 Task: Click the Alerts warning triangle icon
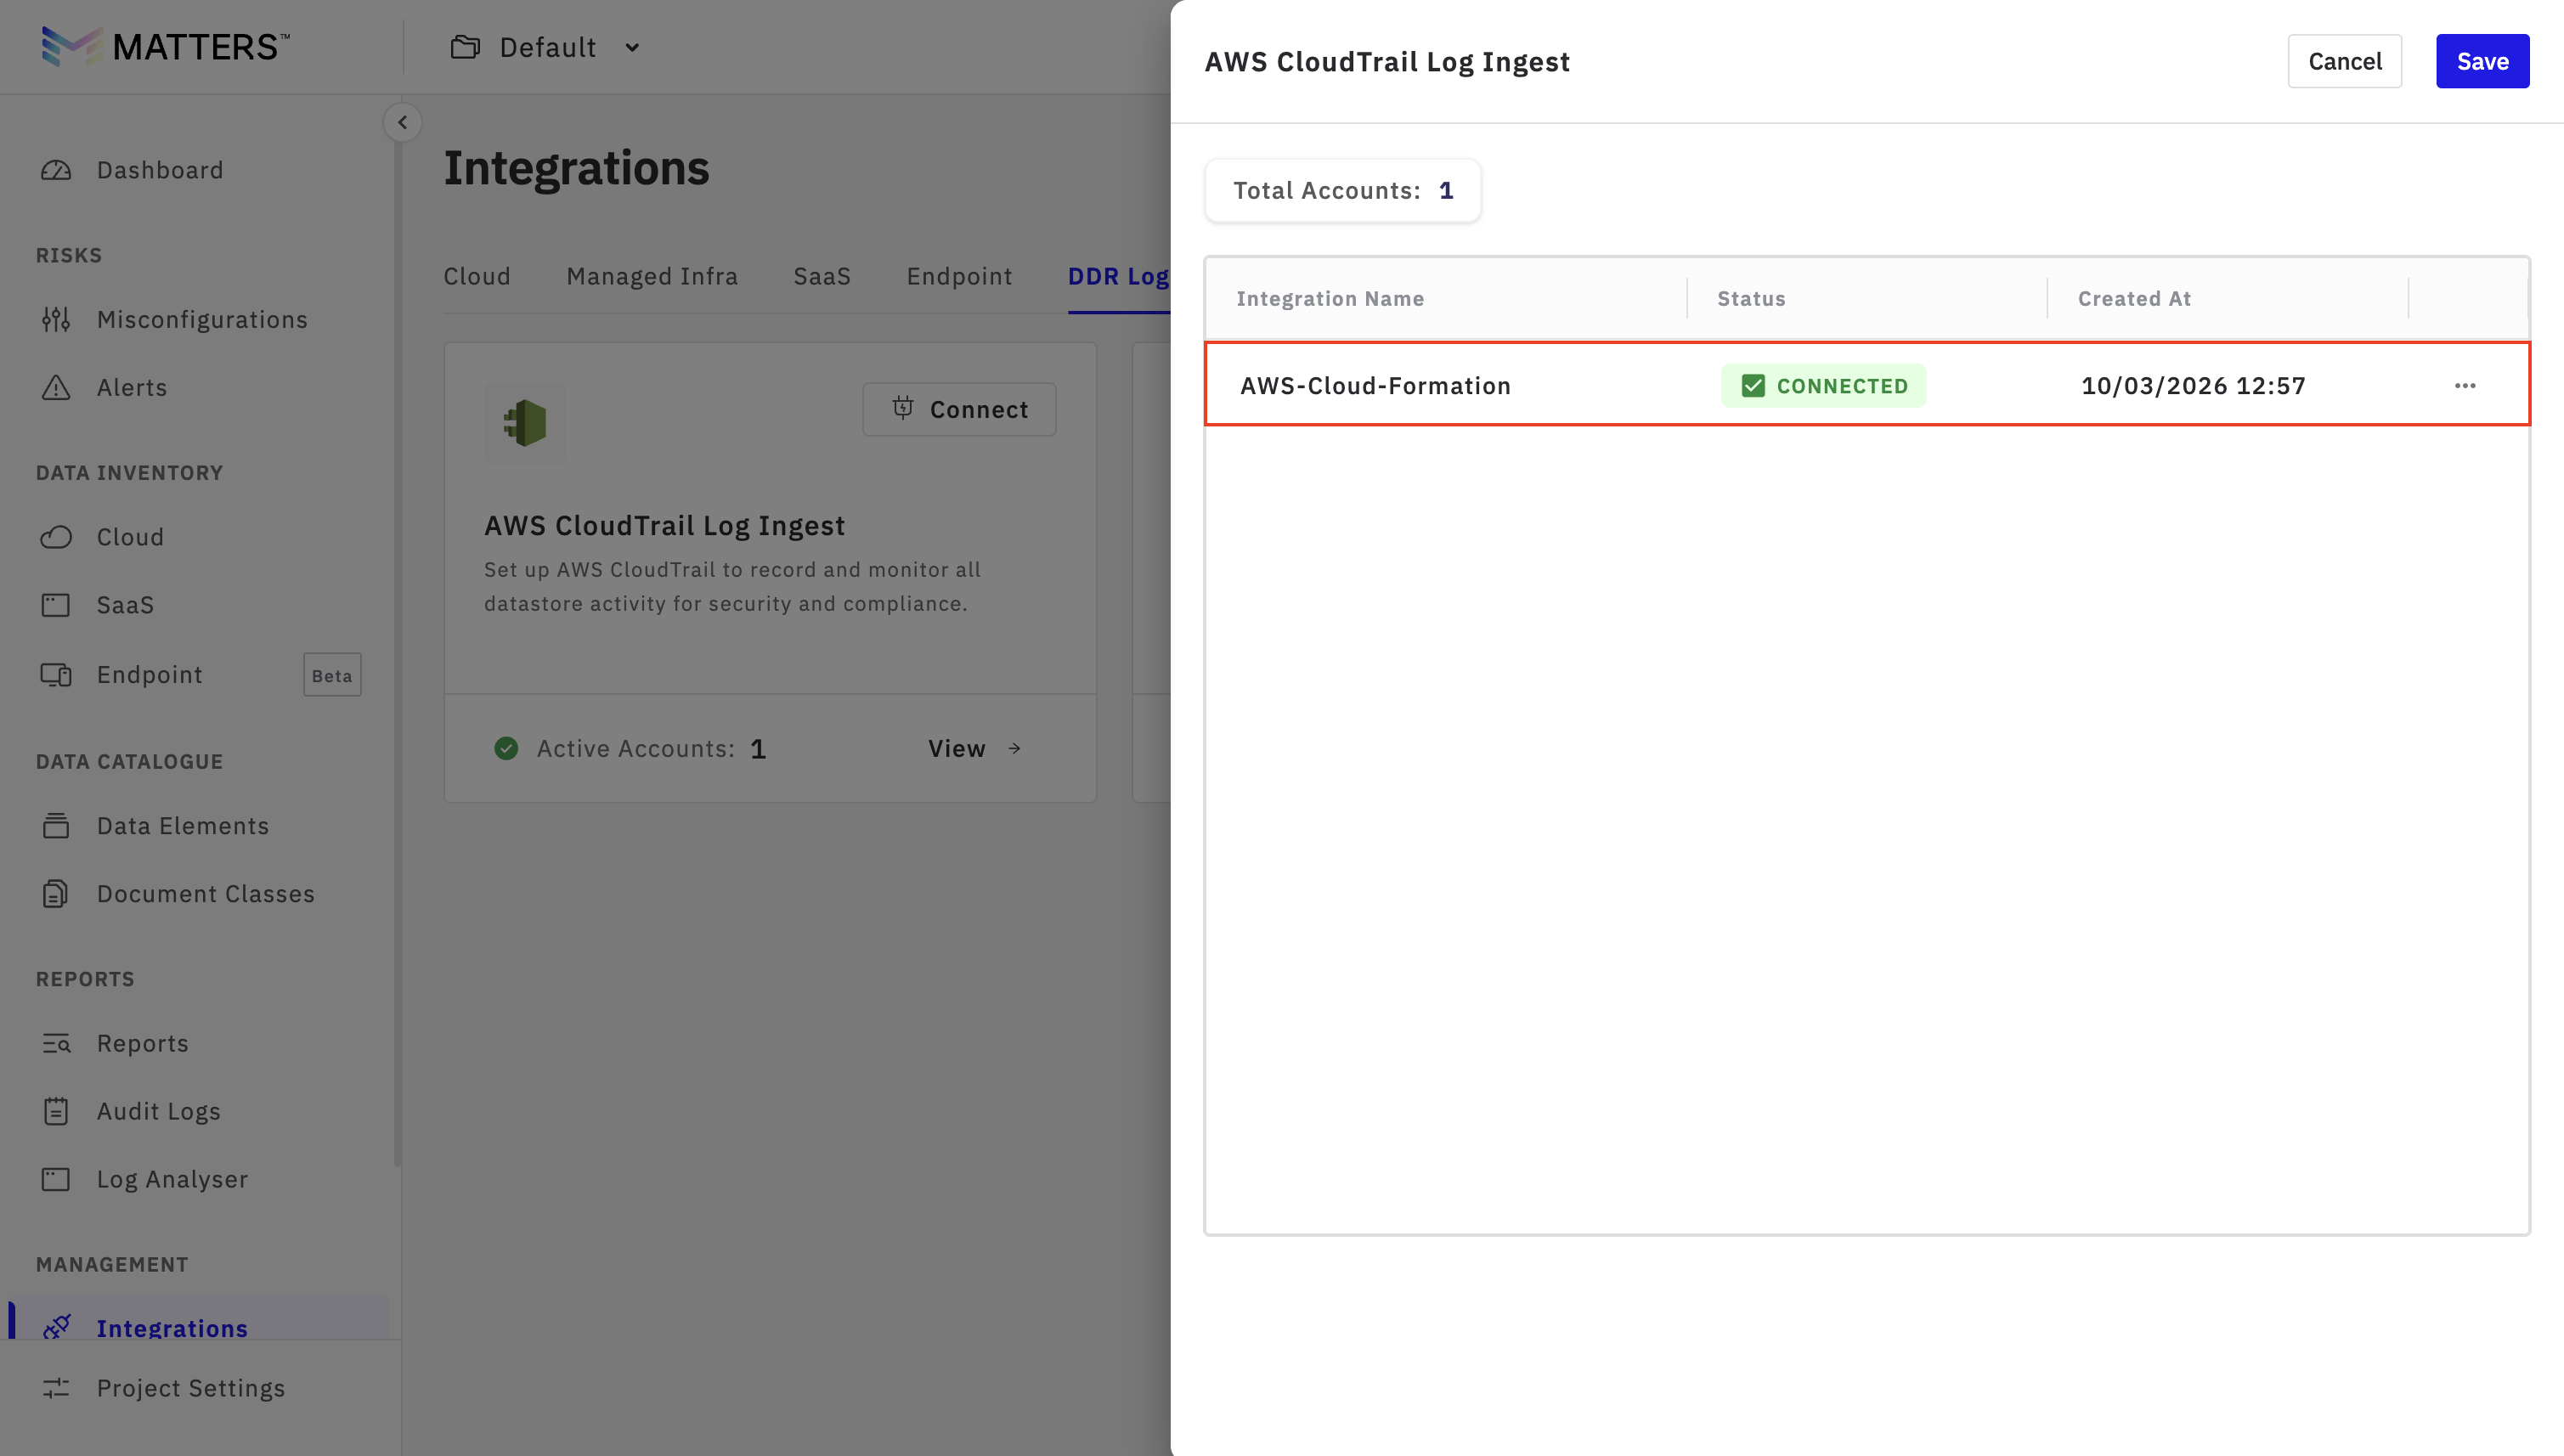56,387
